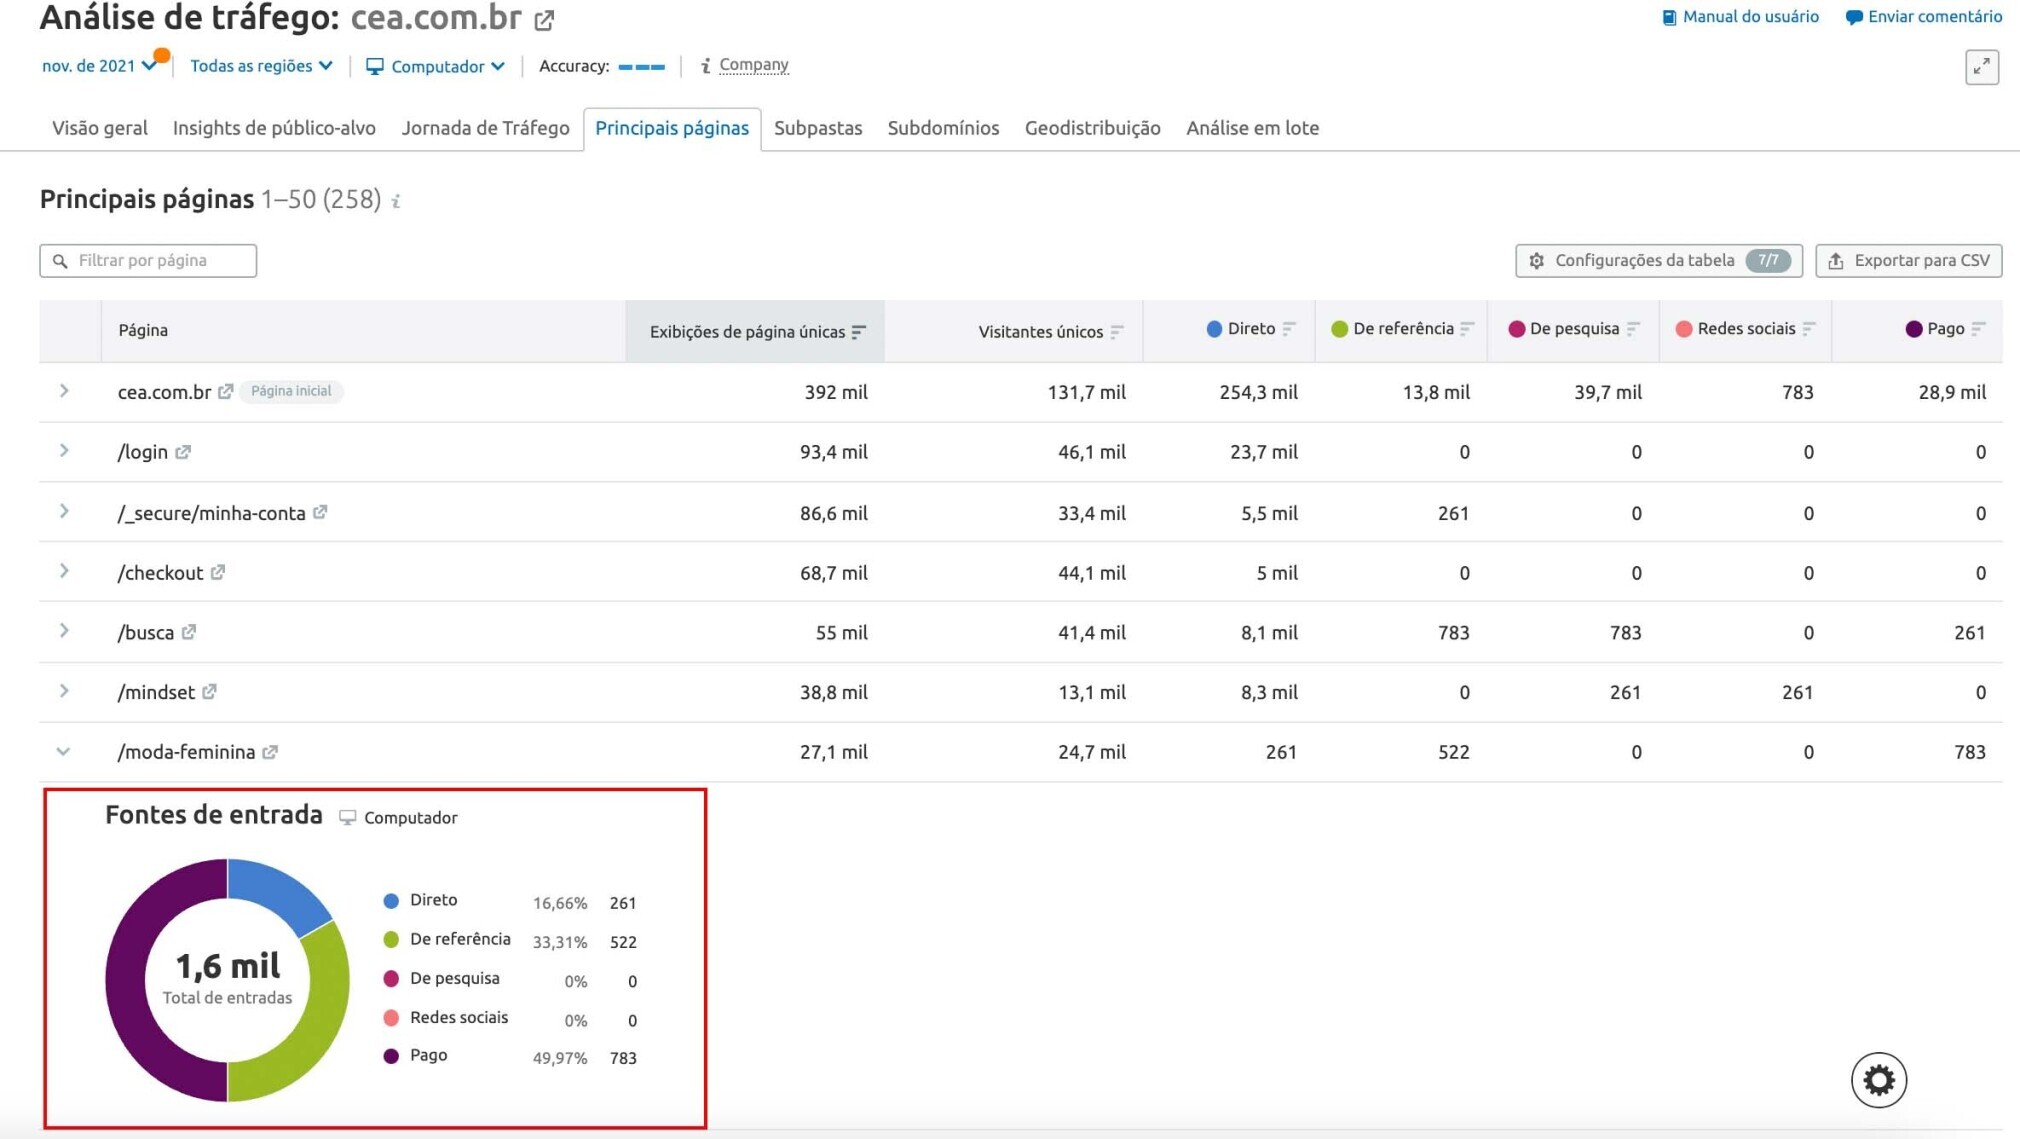
Task: Switch to Insights de público-alvo tab
Action: (x=274, y=128)
